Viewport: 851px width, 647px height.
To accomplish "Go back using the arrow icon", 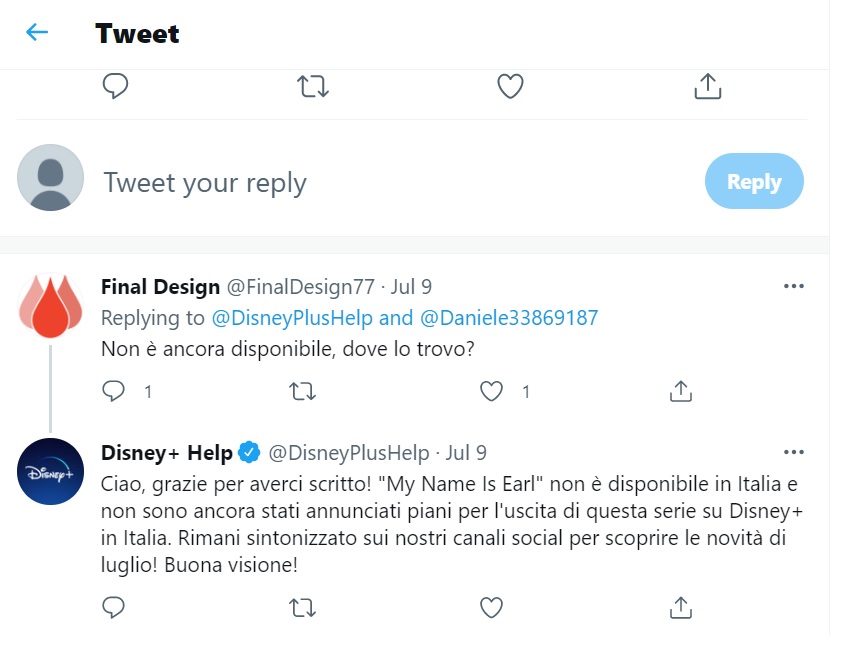I will tap(37, 33).
